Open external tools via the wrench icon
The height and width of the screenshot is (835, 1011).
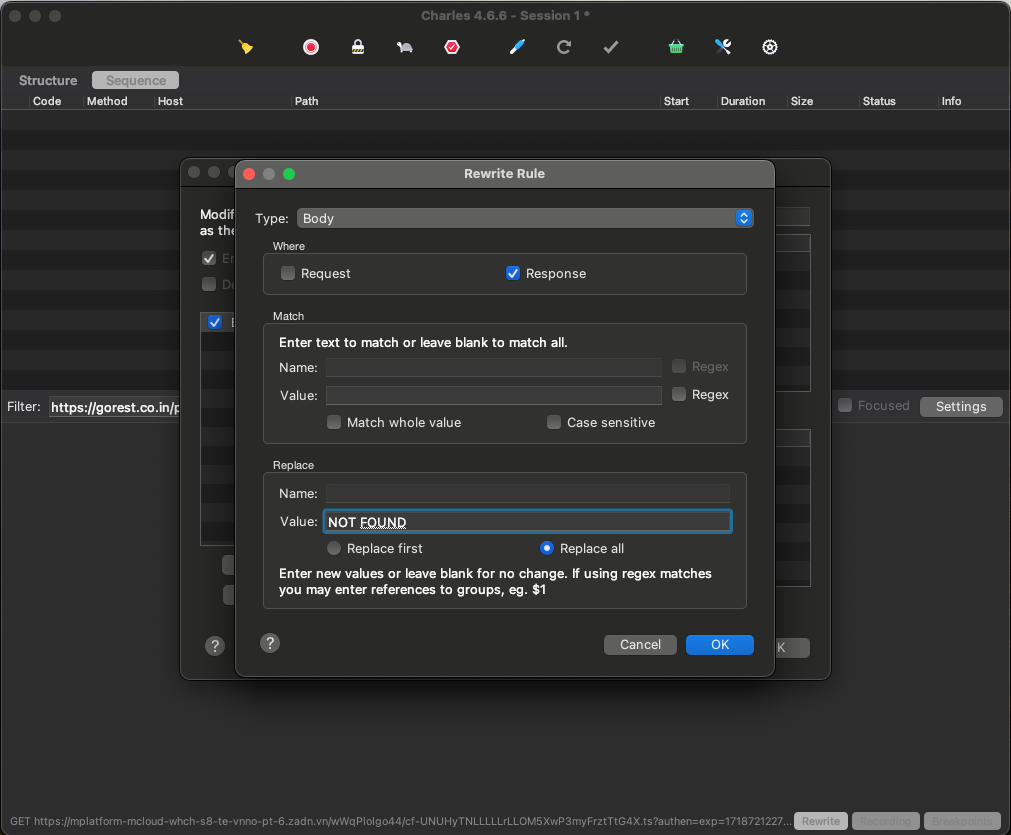pyautogui.click(x=722, y=46)
